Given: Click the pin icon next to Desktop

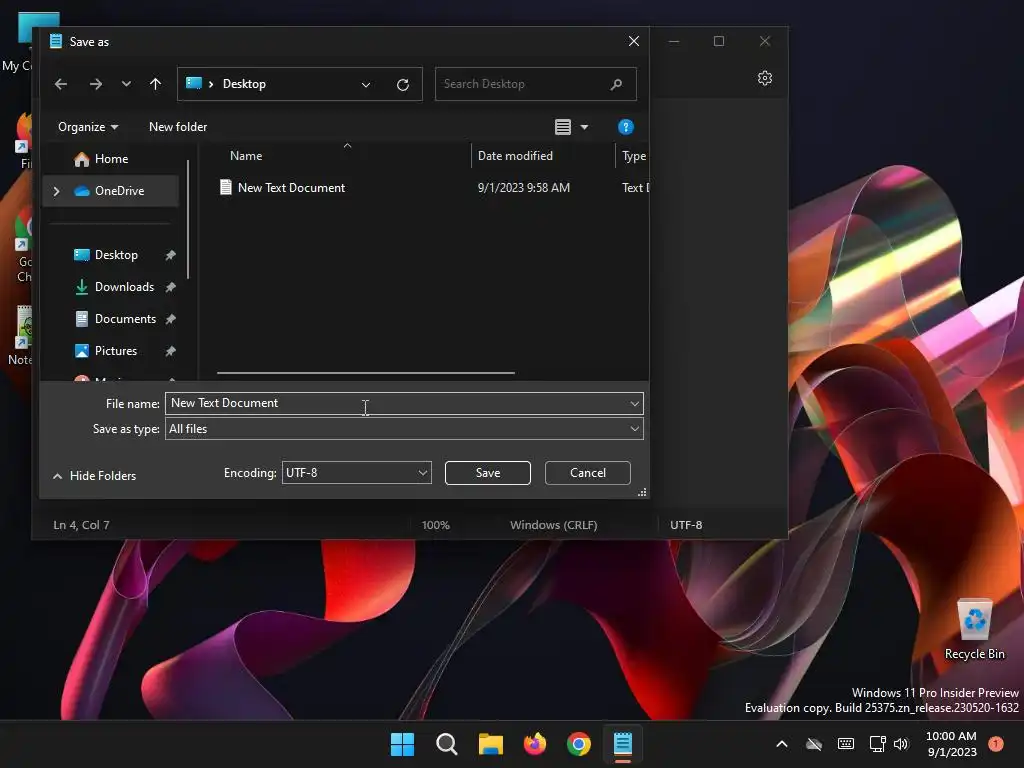Looking at the screenshot, I should [170, 255].
